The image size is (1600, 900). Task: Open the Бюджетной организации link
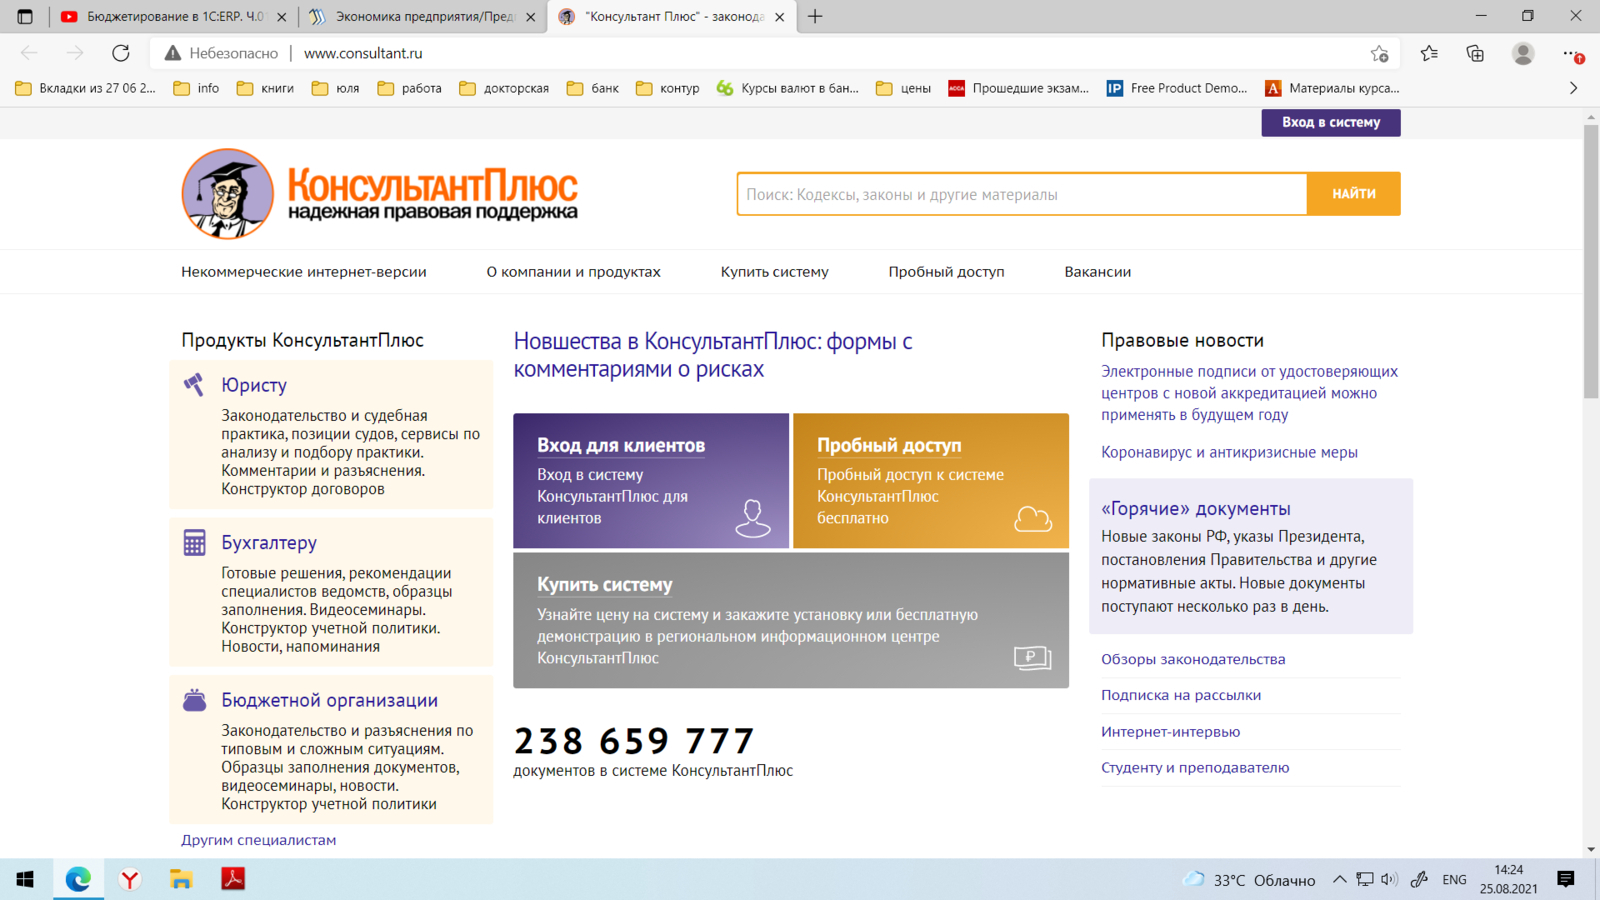[330, 700]
